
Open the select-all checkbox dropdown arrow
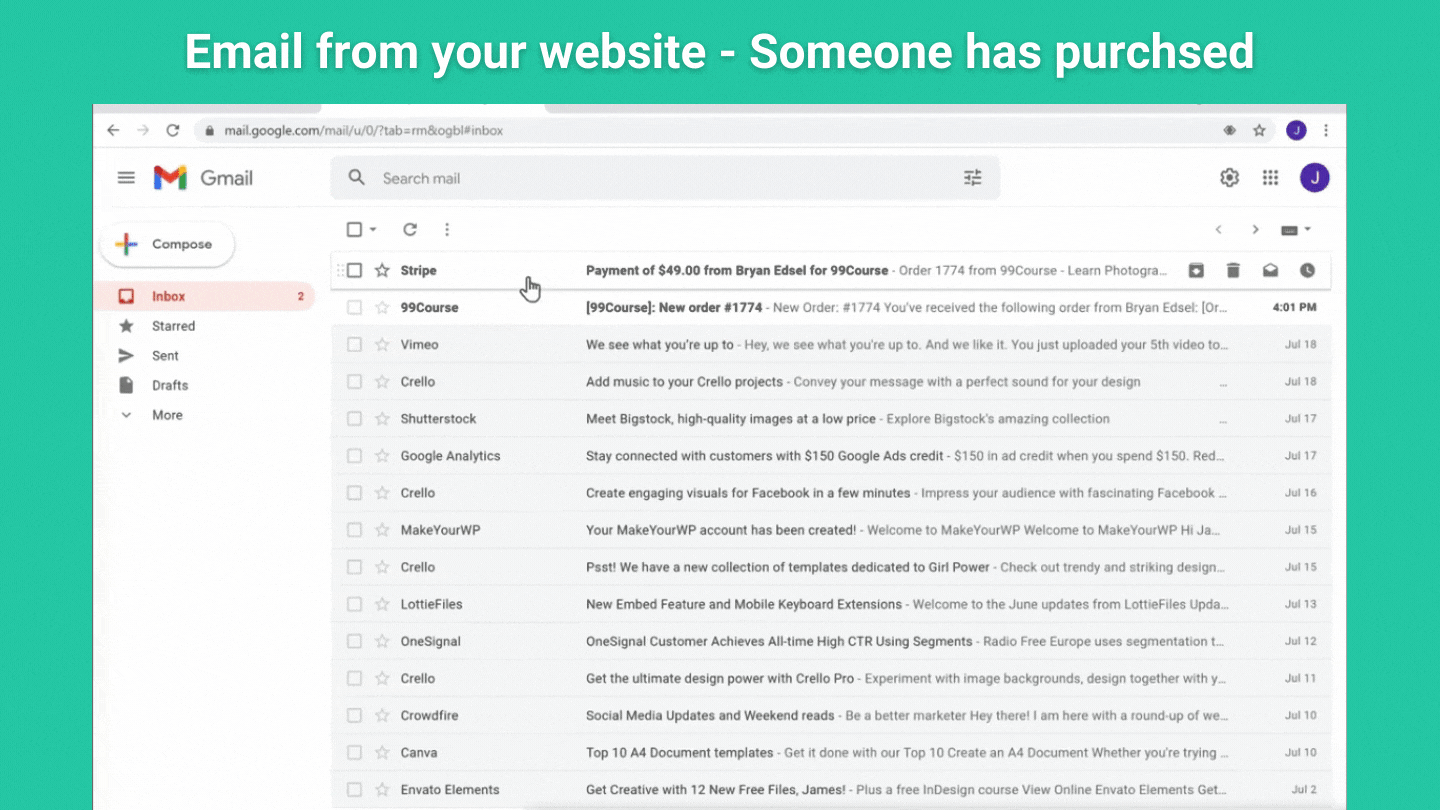(x=373, y=229)
